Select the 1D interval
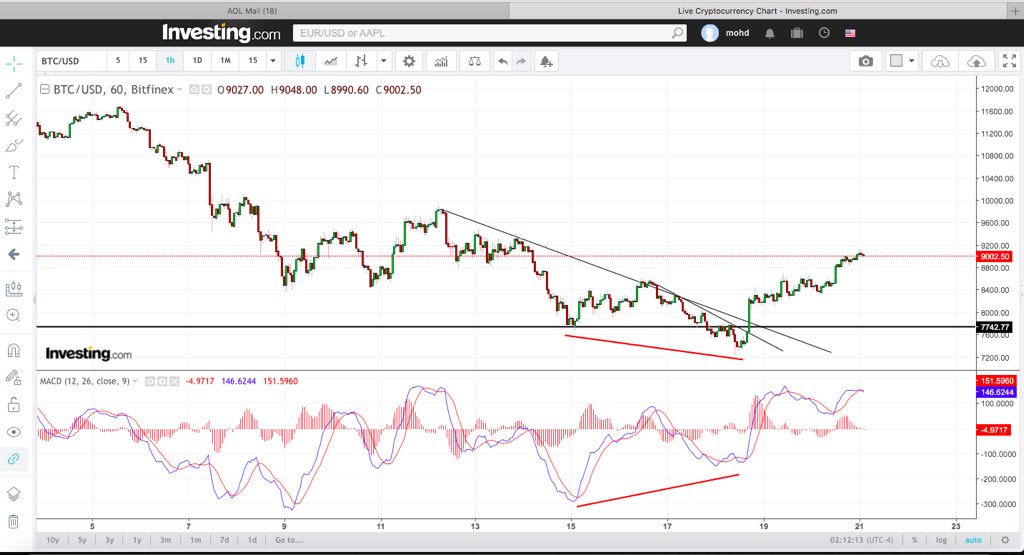Viewport: 1024px width, 555px height. click(x=197, y=61)
